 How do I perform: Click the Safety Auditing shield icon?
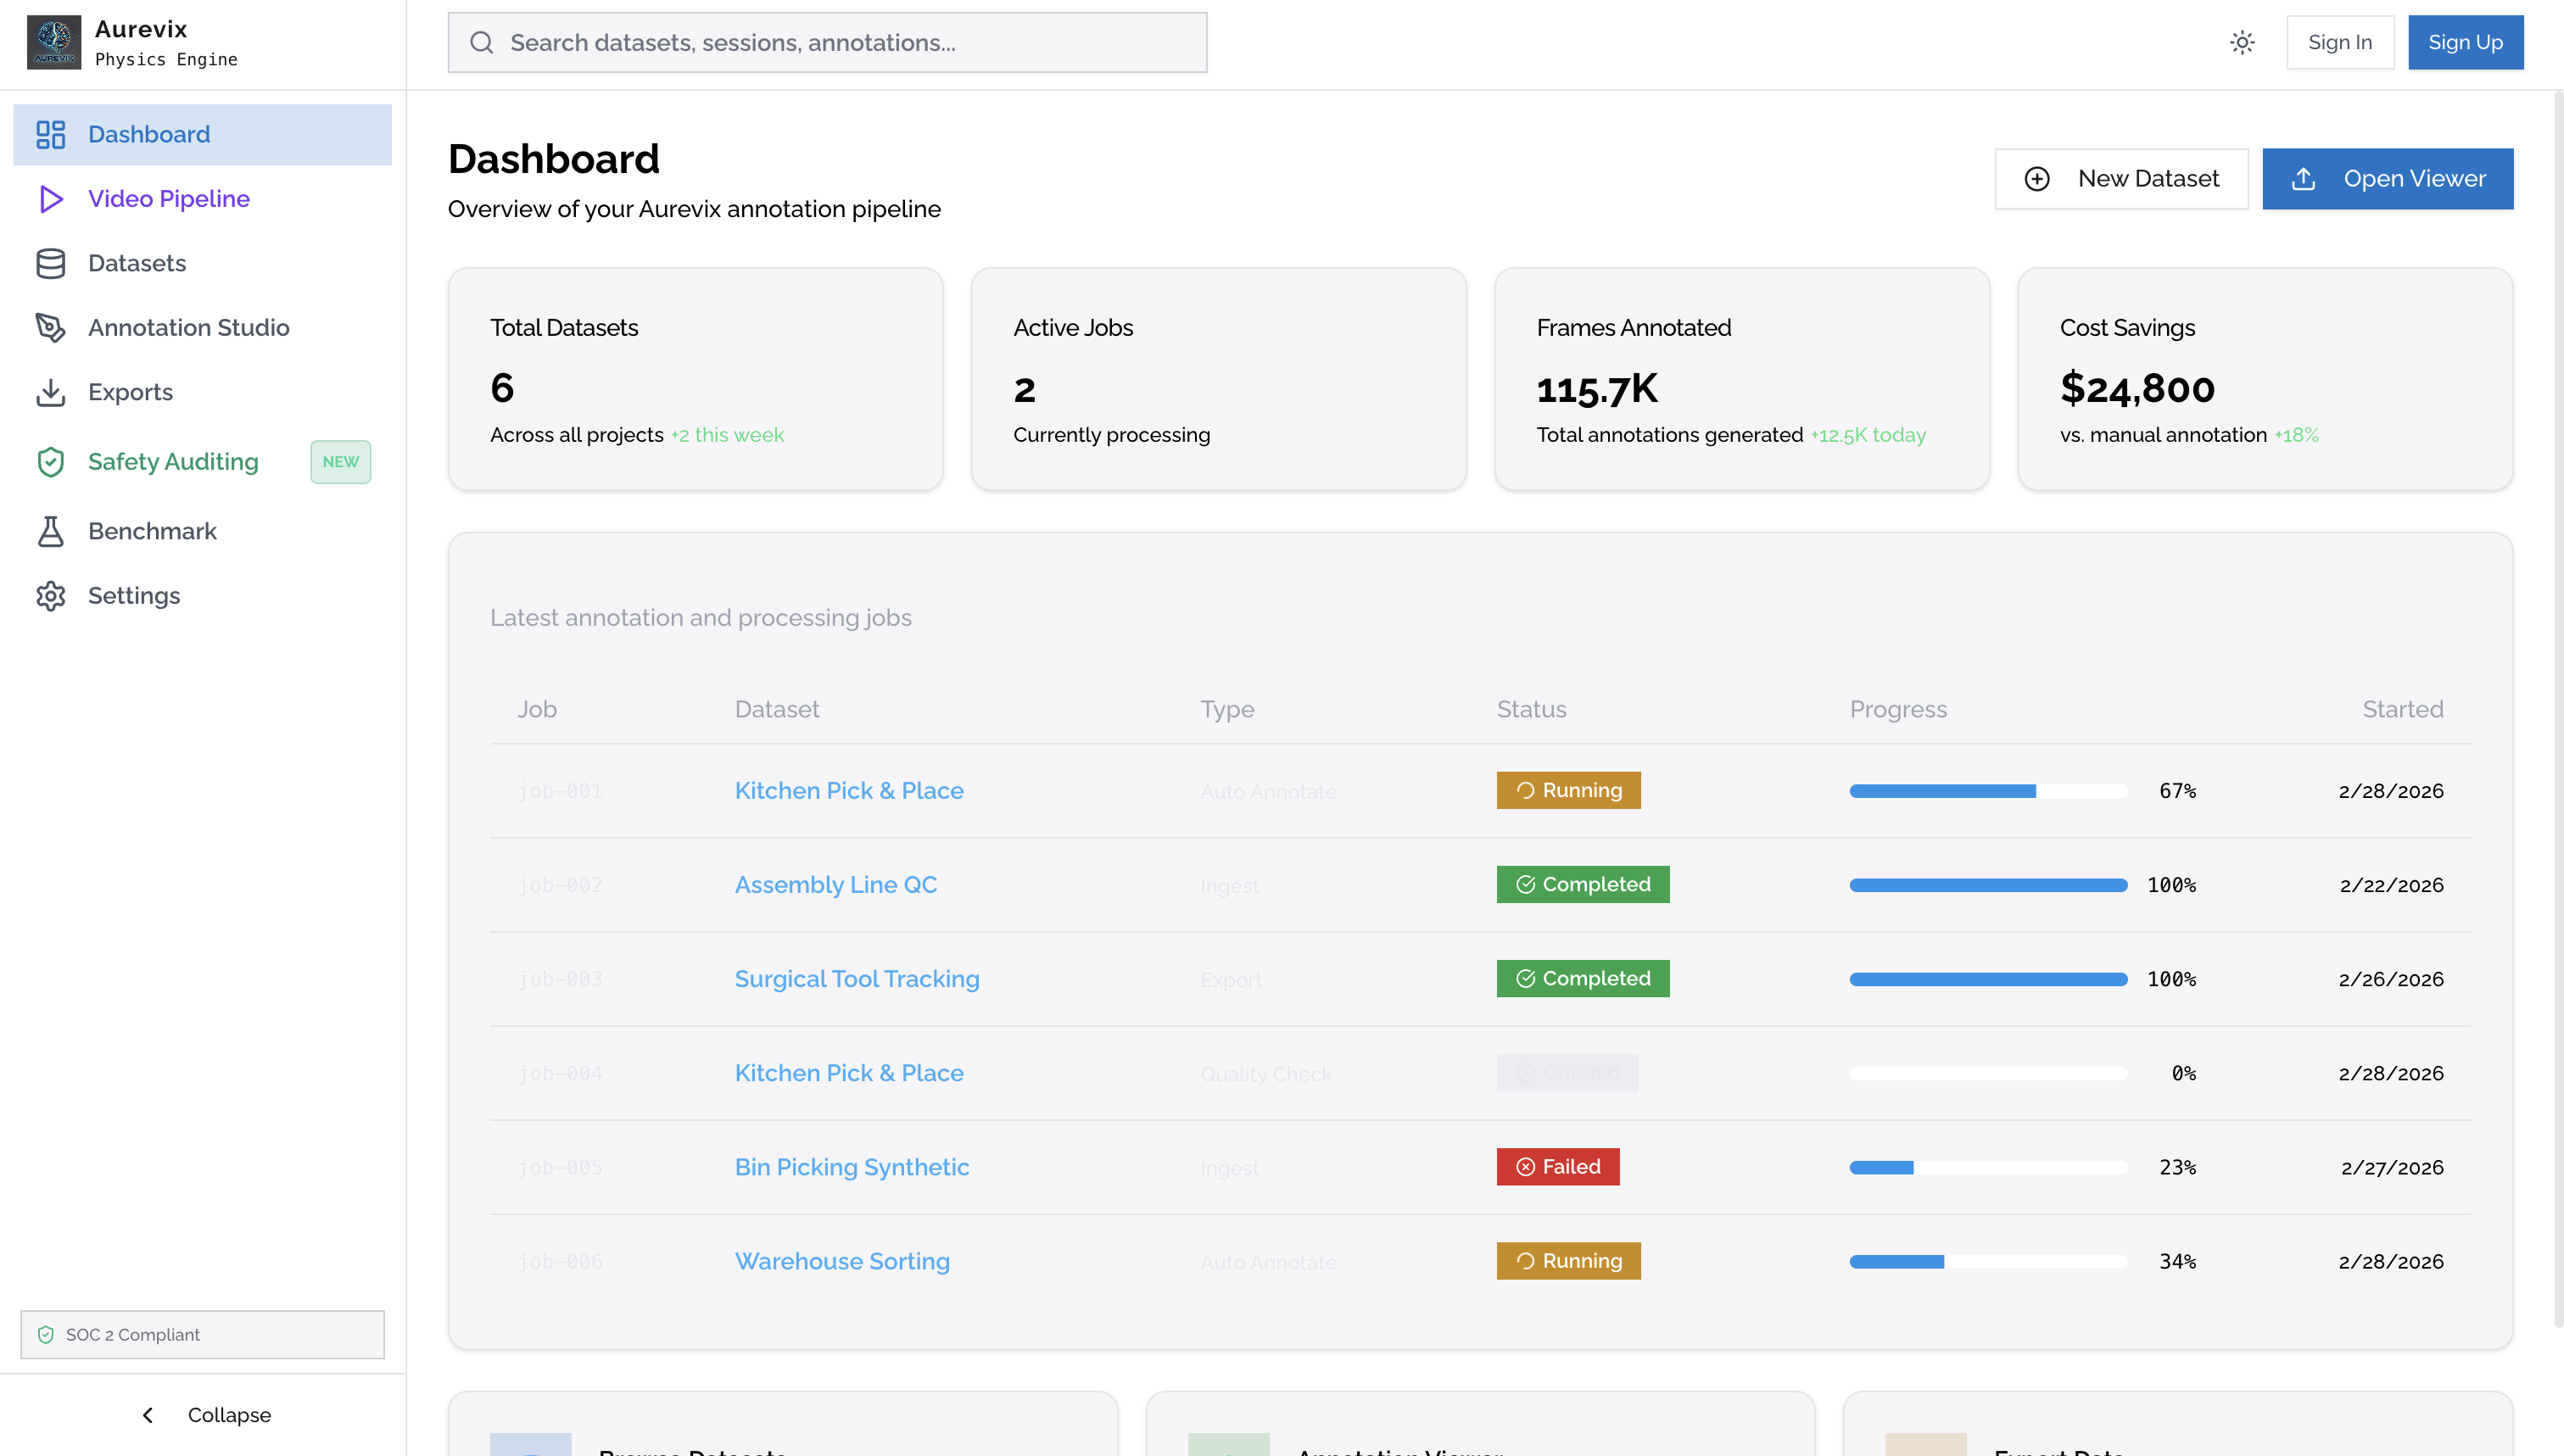pyautogui.click(x=51, y=462)
